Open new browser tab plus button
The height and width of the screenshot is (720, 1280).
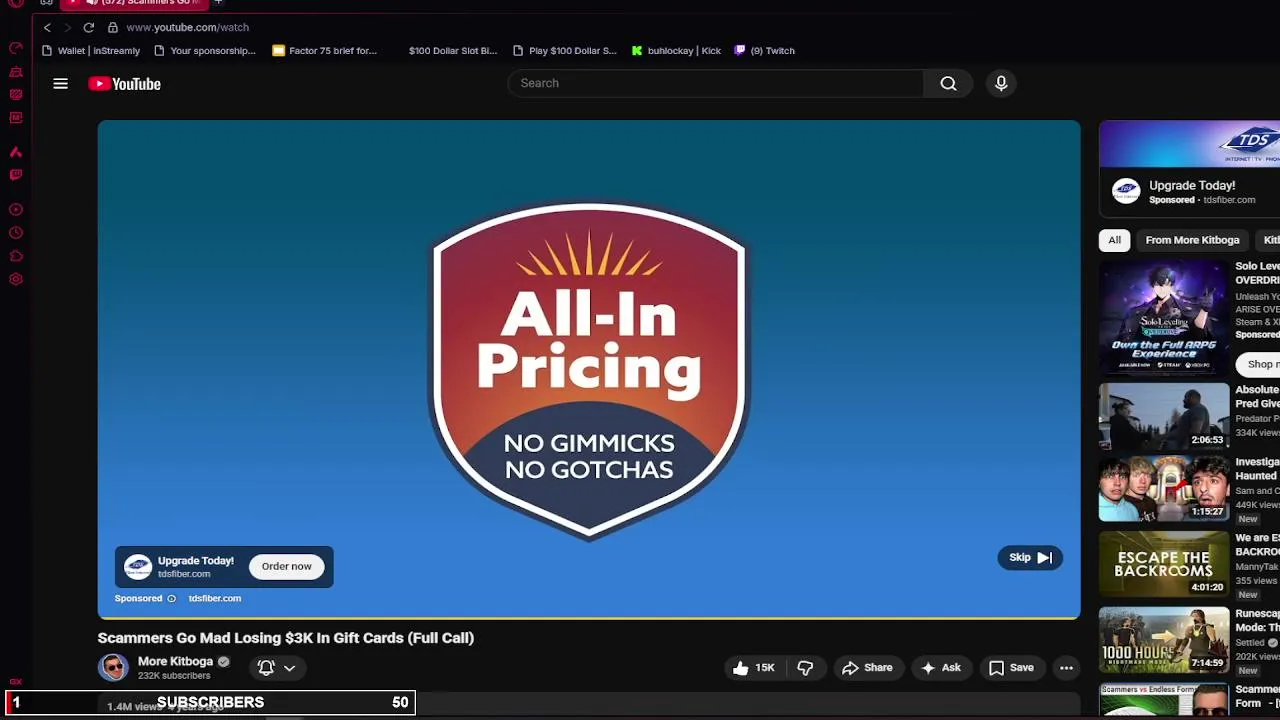coord(218,3)
